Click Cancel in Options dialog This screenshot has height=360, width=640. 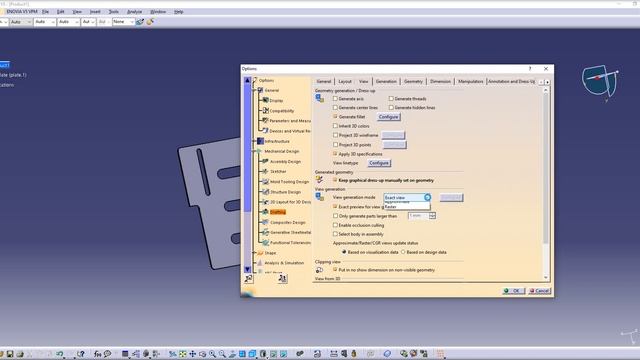[x=540, y=291]
